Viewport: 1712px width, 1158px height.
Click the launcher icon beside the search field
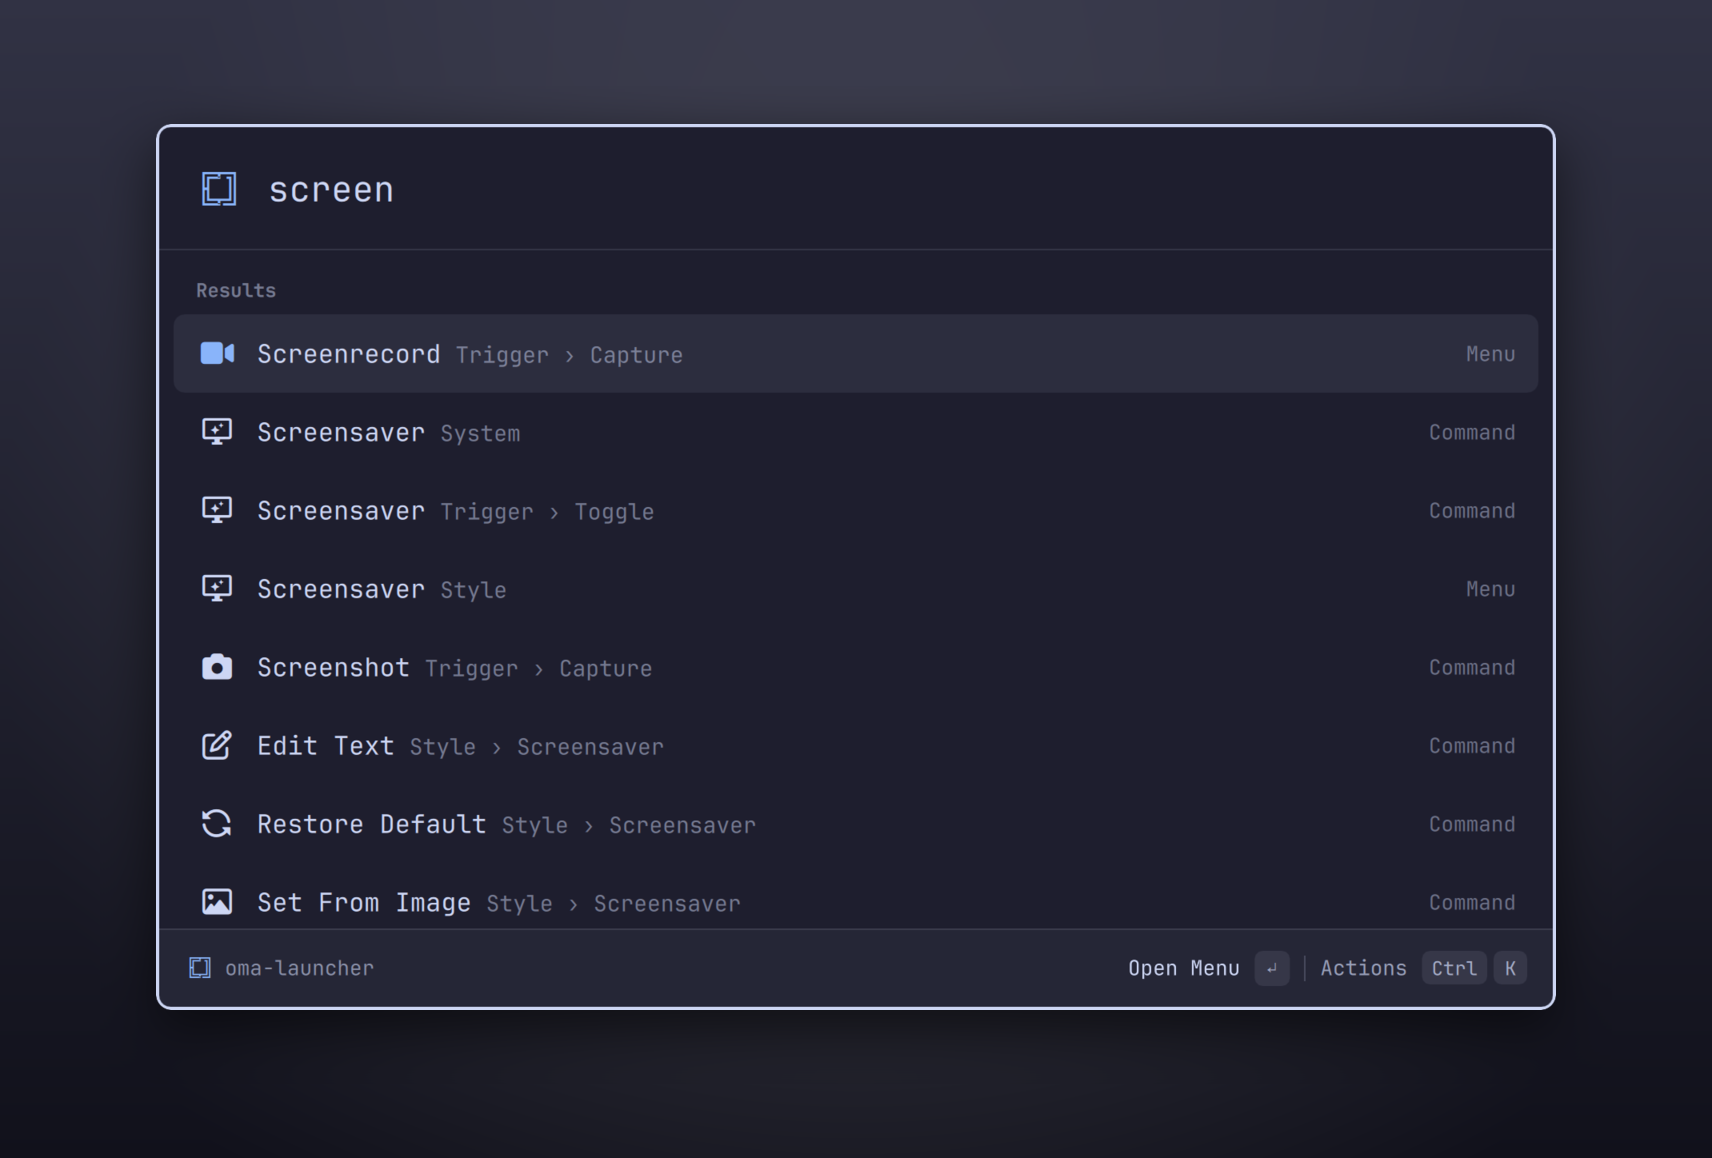219,189
